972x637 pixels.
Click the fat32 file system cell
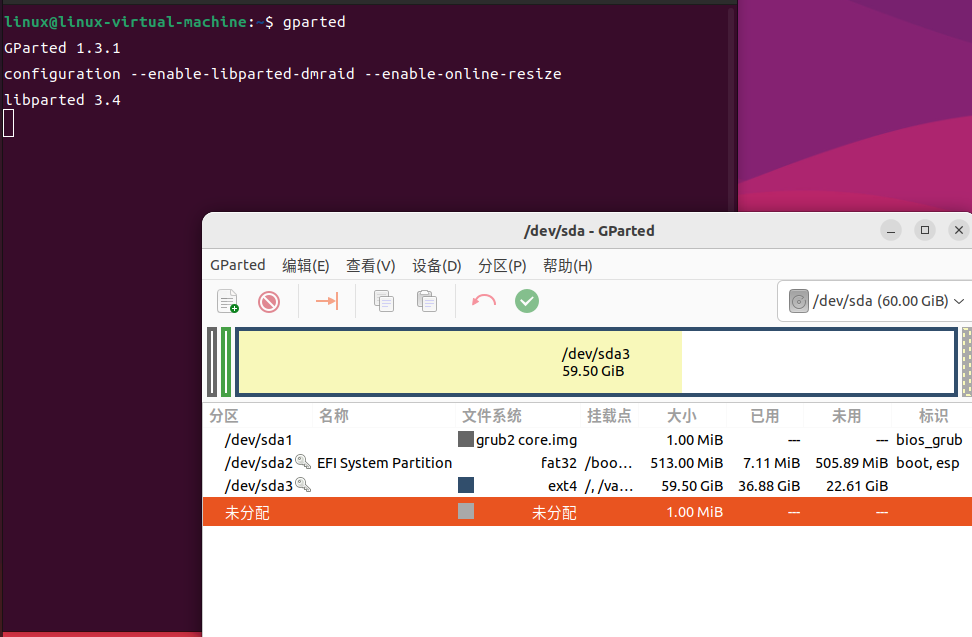[559, 463]
